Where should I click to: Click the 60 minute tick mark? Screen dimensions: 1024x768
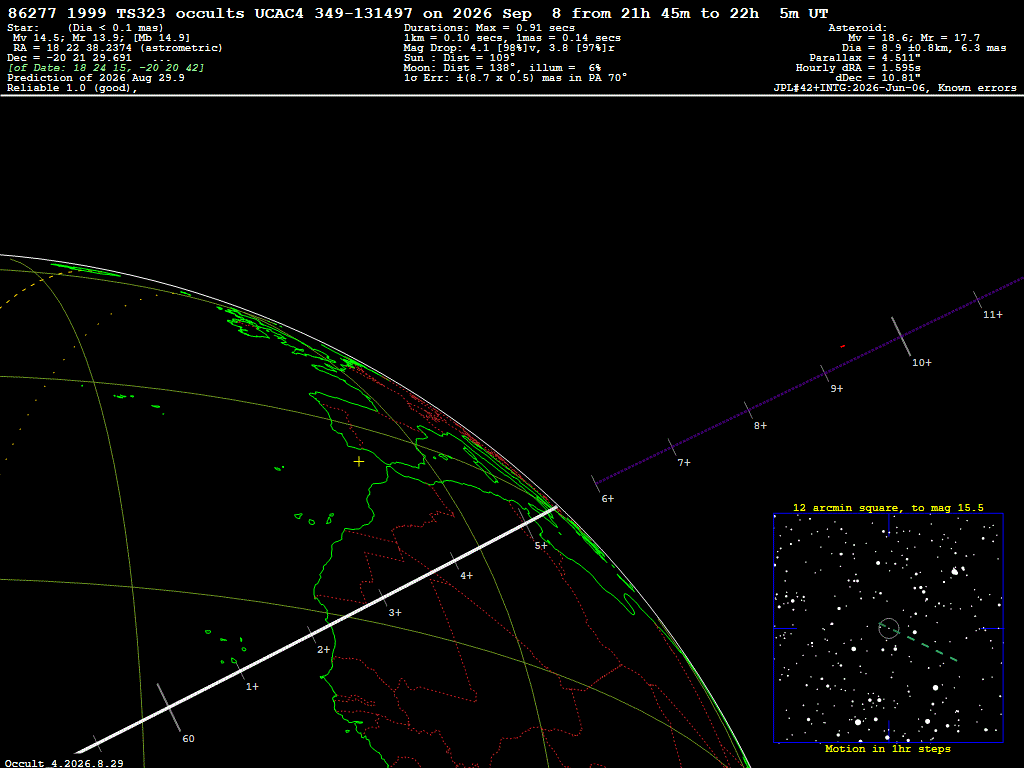pos(188,739)
